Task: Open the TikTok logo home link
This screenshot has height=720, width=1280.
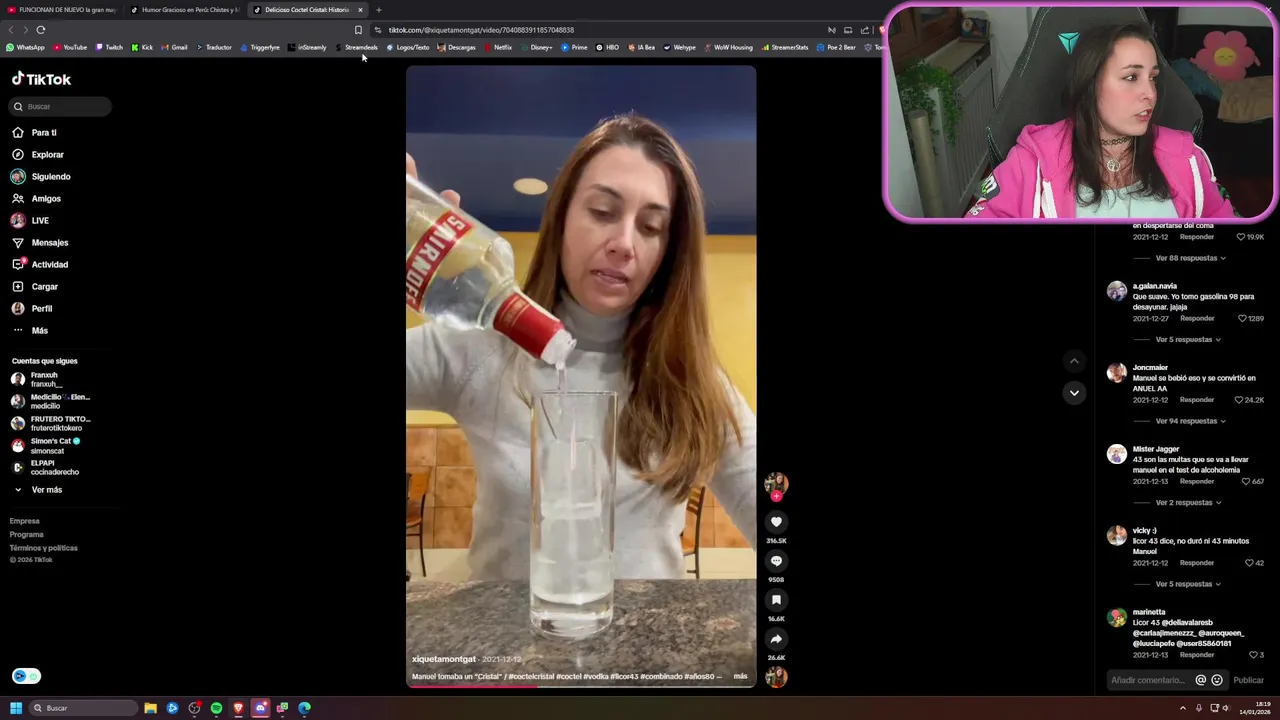Action: (41, 79)
